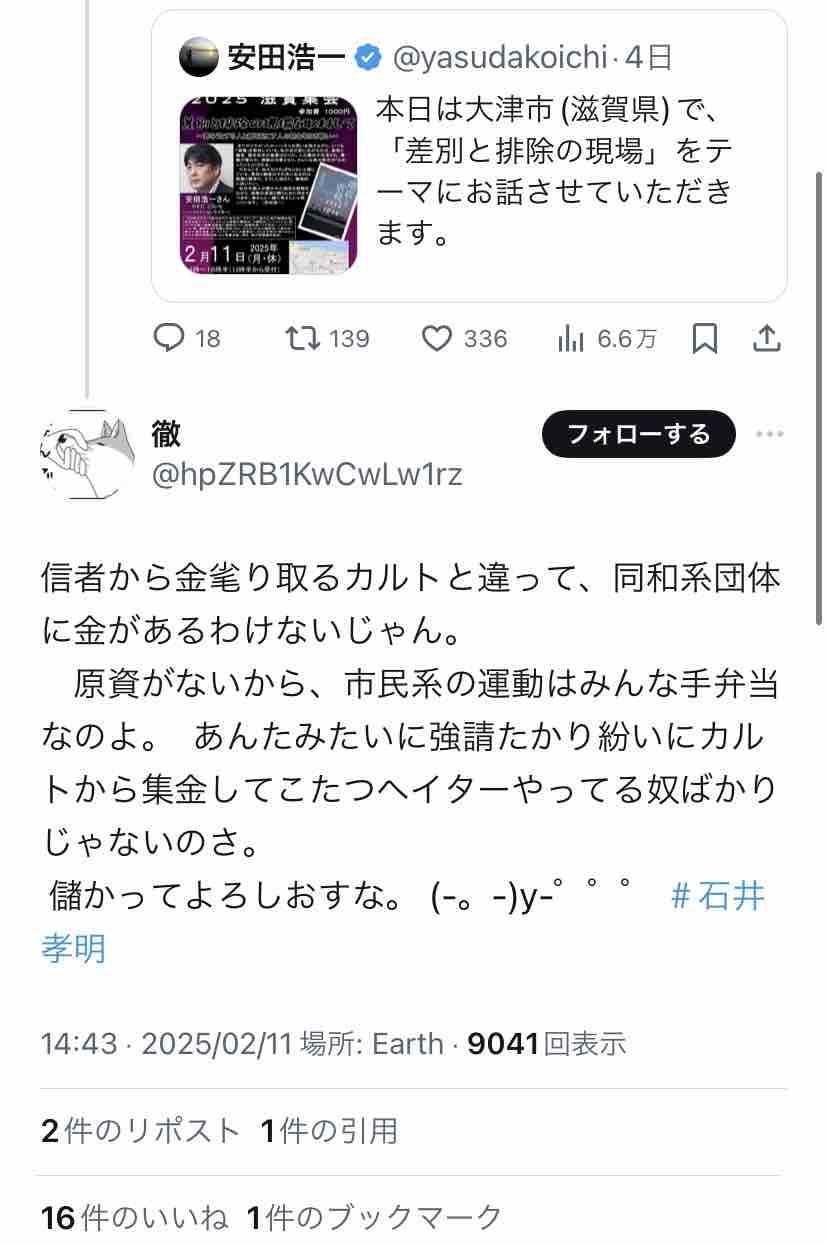Bookmark the post with the bookmark icon
Image resolution: width=828 pixels, height=1245 pixels.
click(704, 339)
